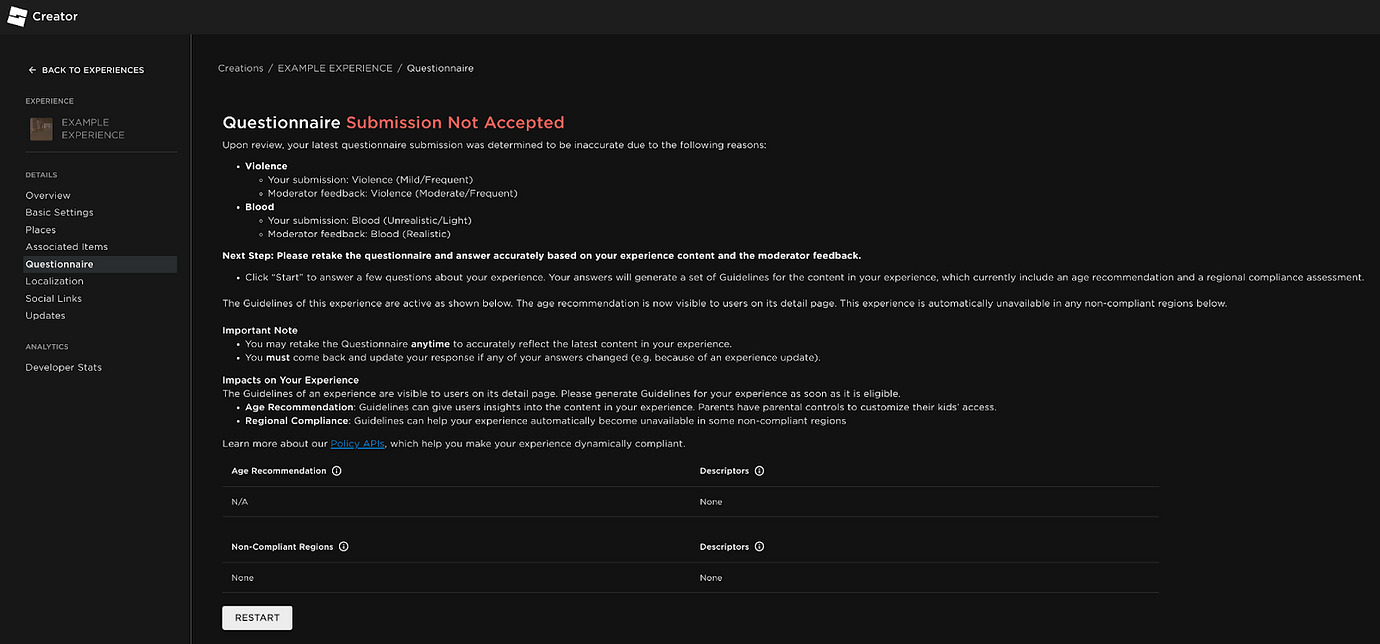Click the Creations breadcrumb link
Viewport: 1380px width, 644px height.
(240, 68)
